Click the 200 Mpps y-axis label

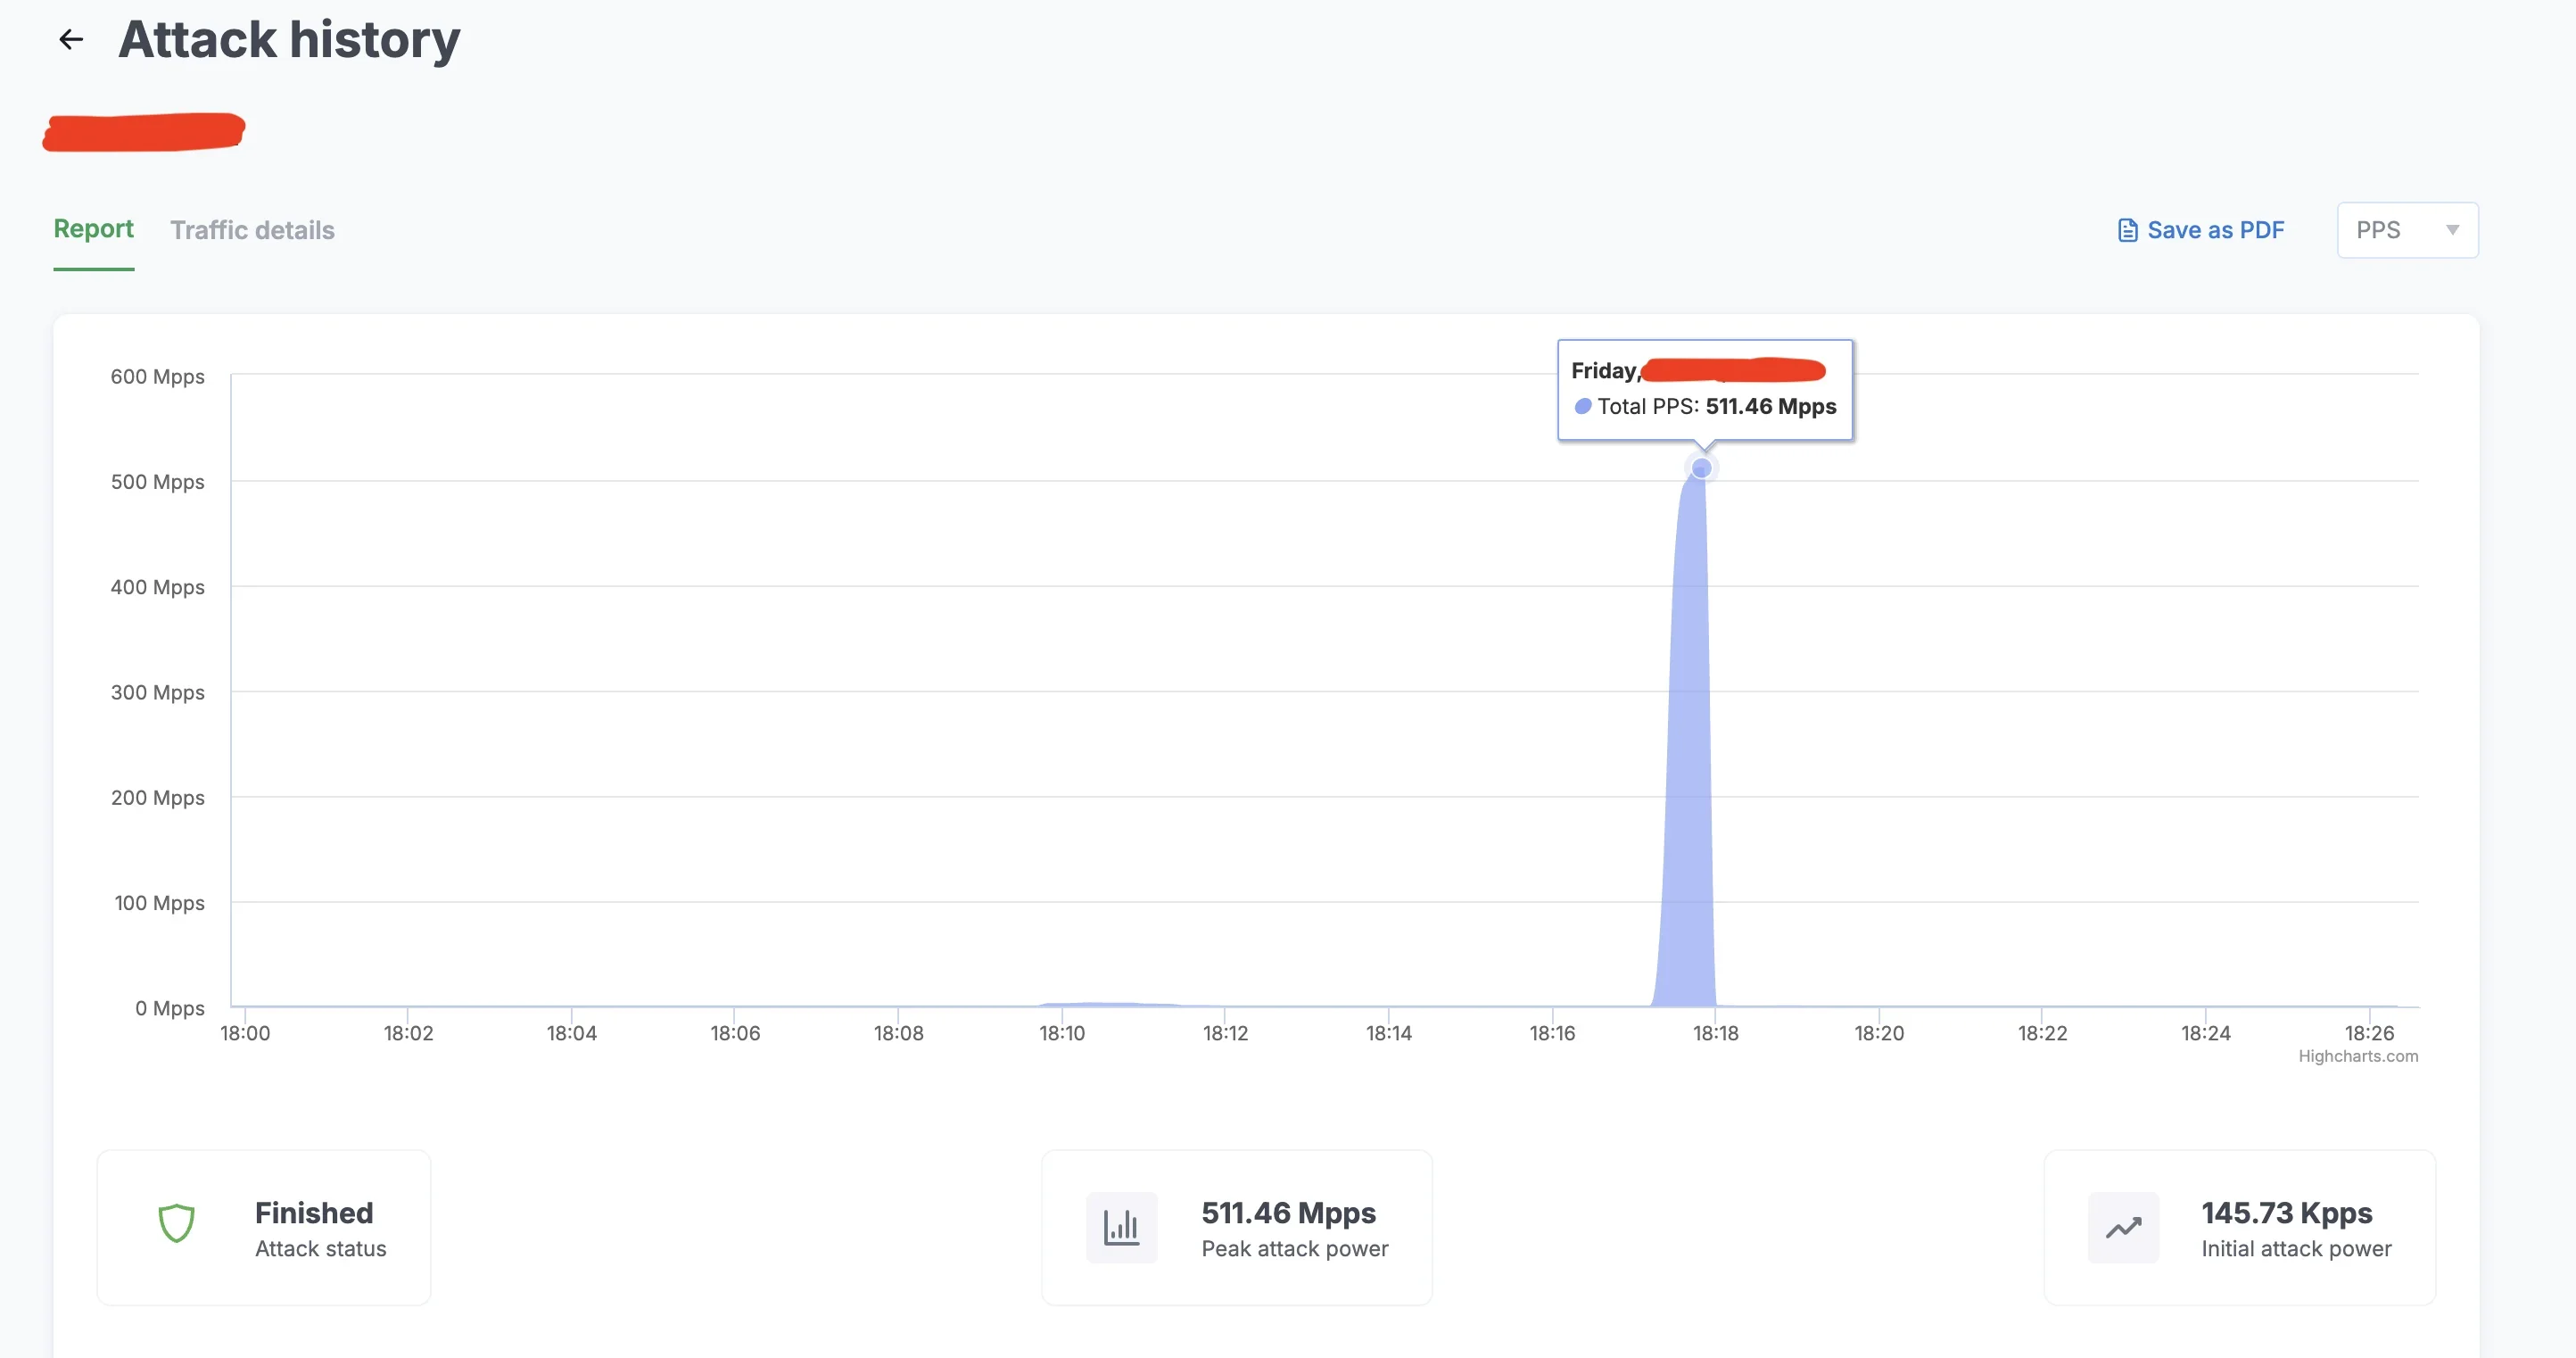157,797
